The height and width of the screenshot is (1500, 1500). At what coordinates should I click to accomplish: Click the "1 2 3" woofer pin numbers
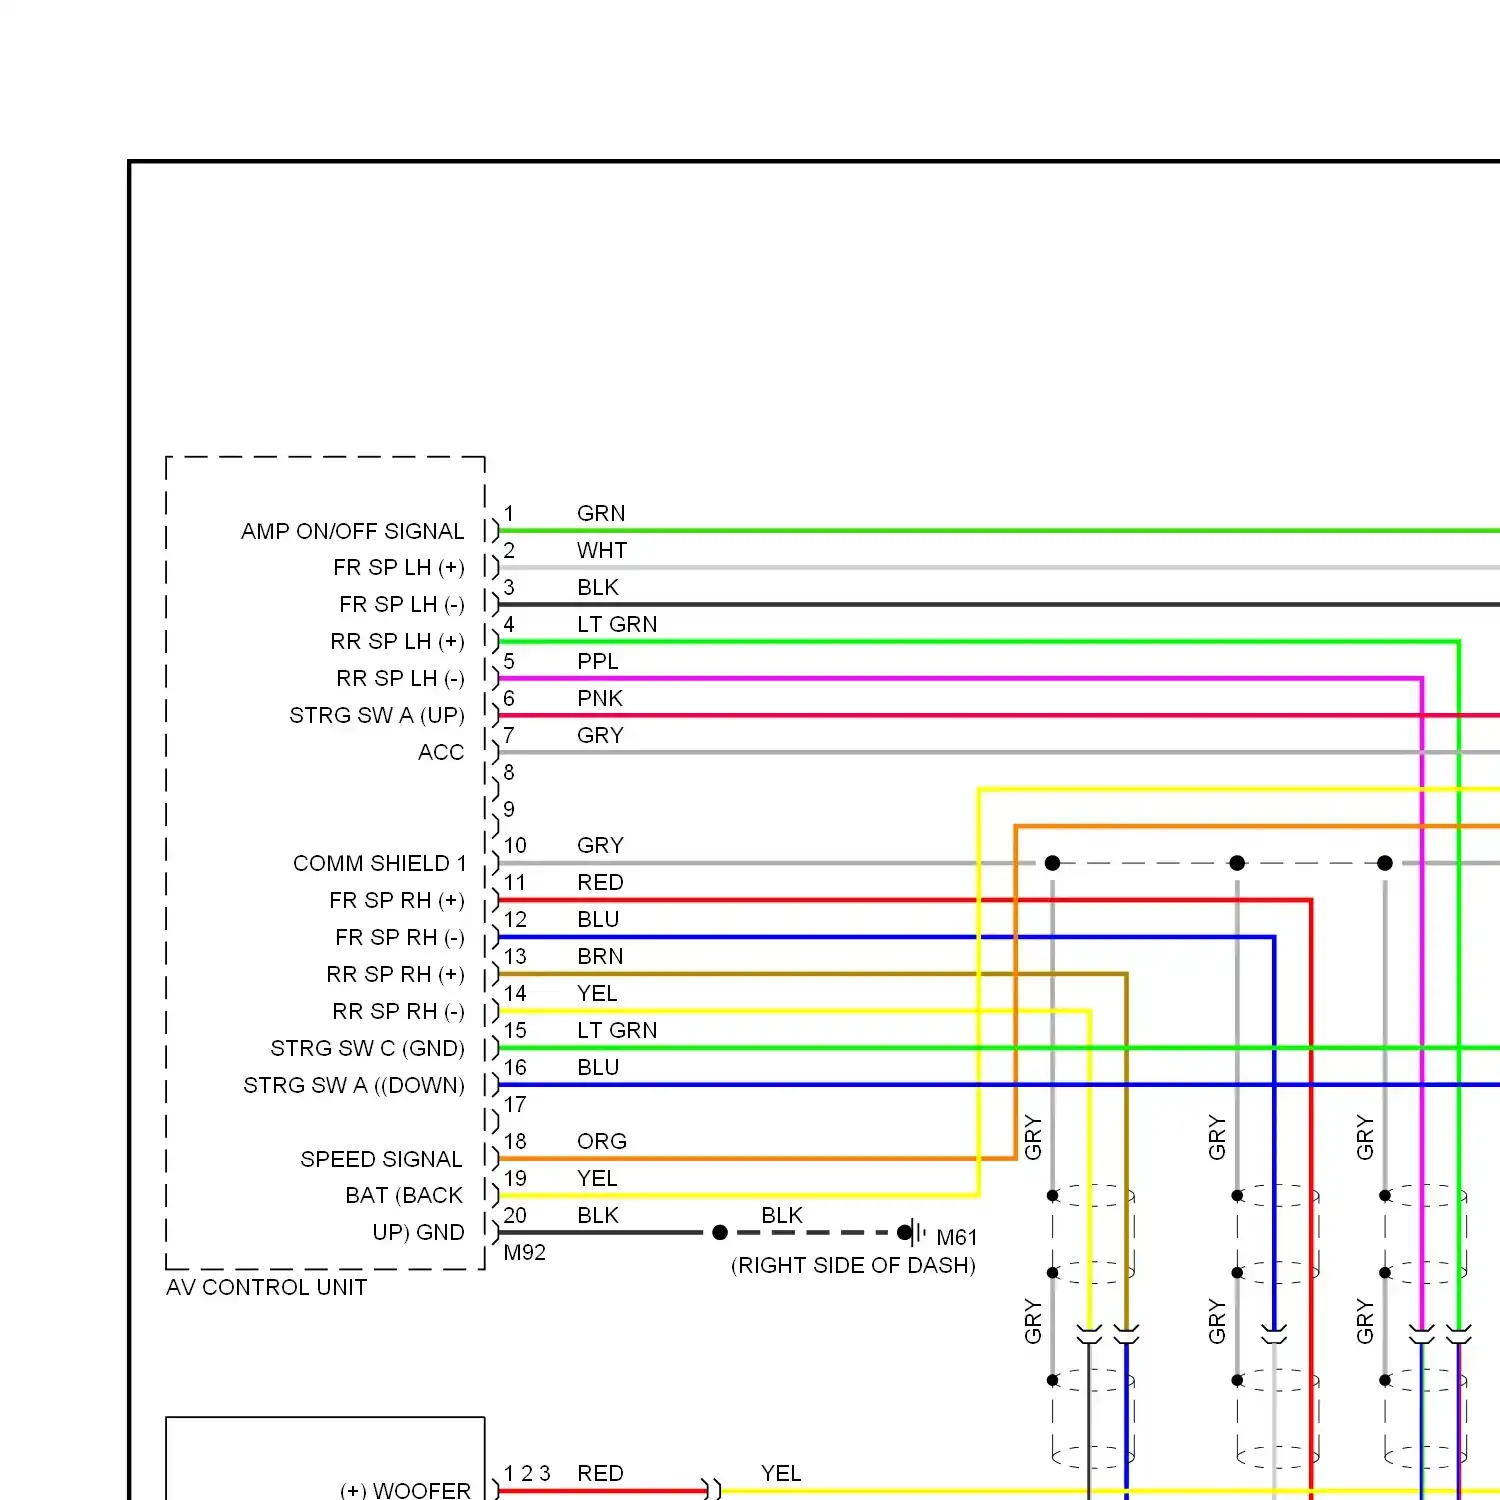point(527,1473)
